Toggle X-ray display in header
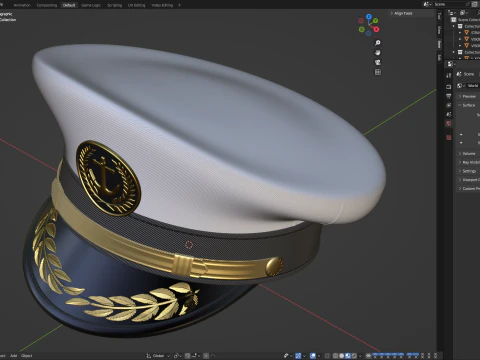480x360 pixels. 327,356
